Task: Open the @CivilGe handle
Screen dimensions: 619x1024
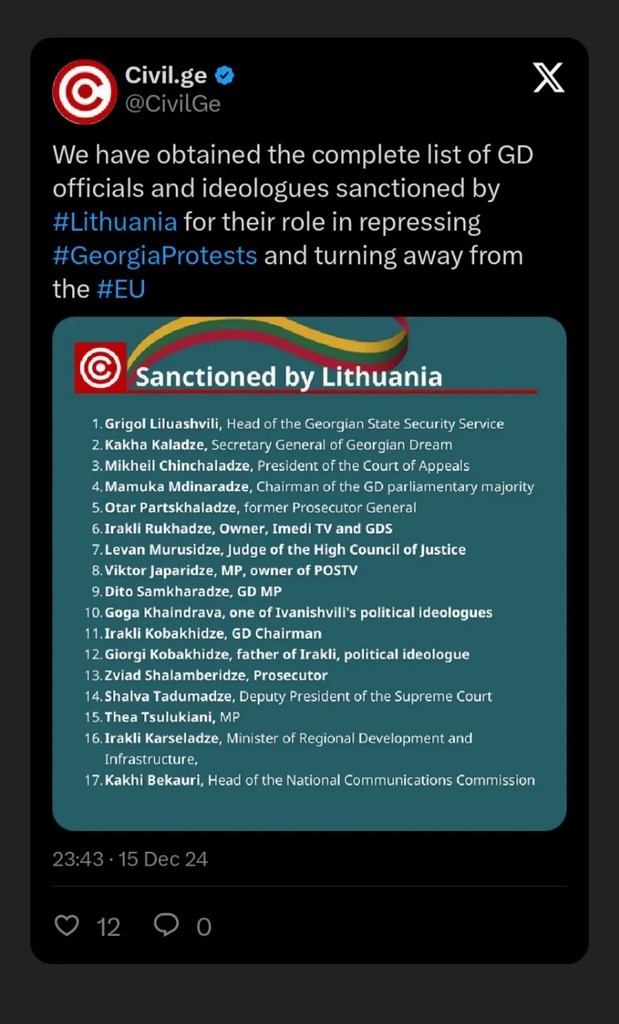Action: [x=172, y=103]
